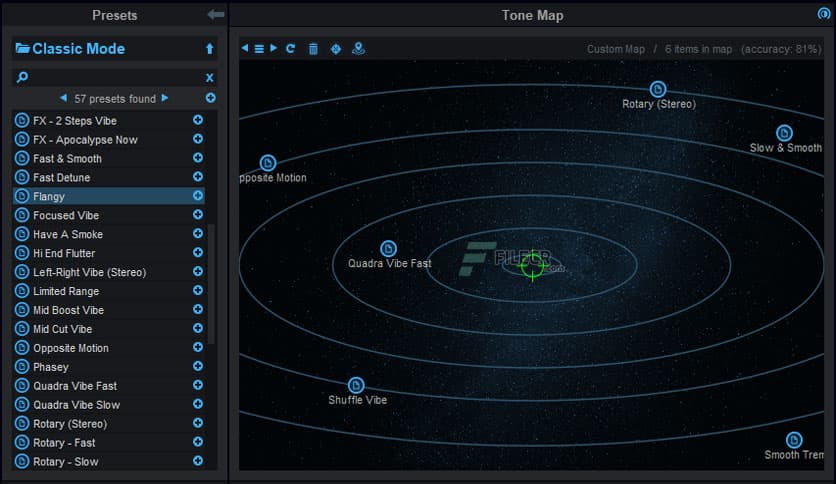Go to previous tone map
The image size is (836, 484).
(245, 48)
